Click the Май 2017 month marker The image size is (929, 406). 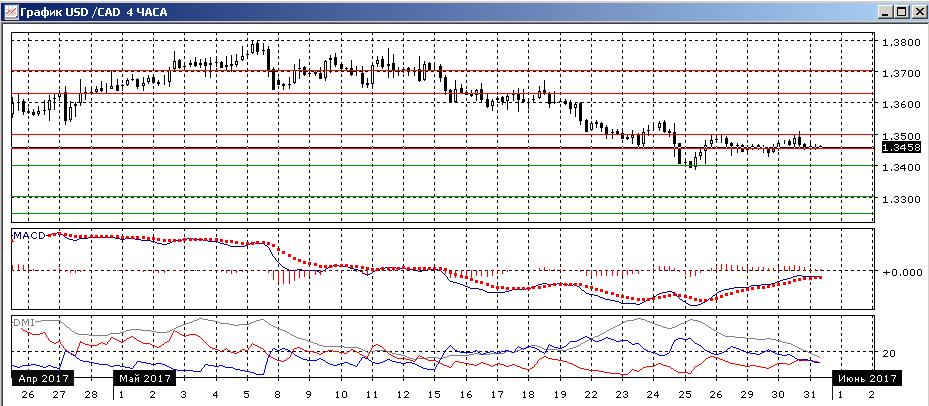click(x=145, y=378)
